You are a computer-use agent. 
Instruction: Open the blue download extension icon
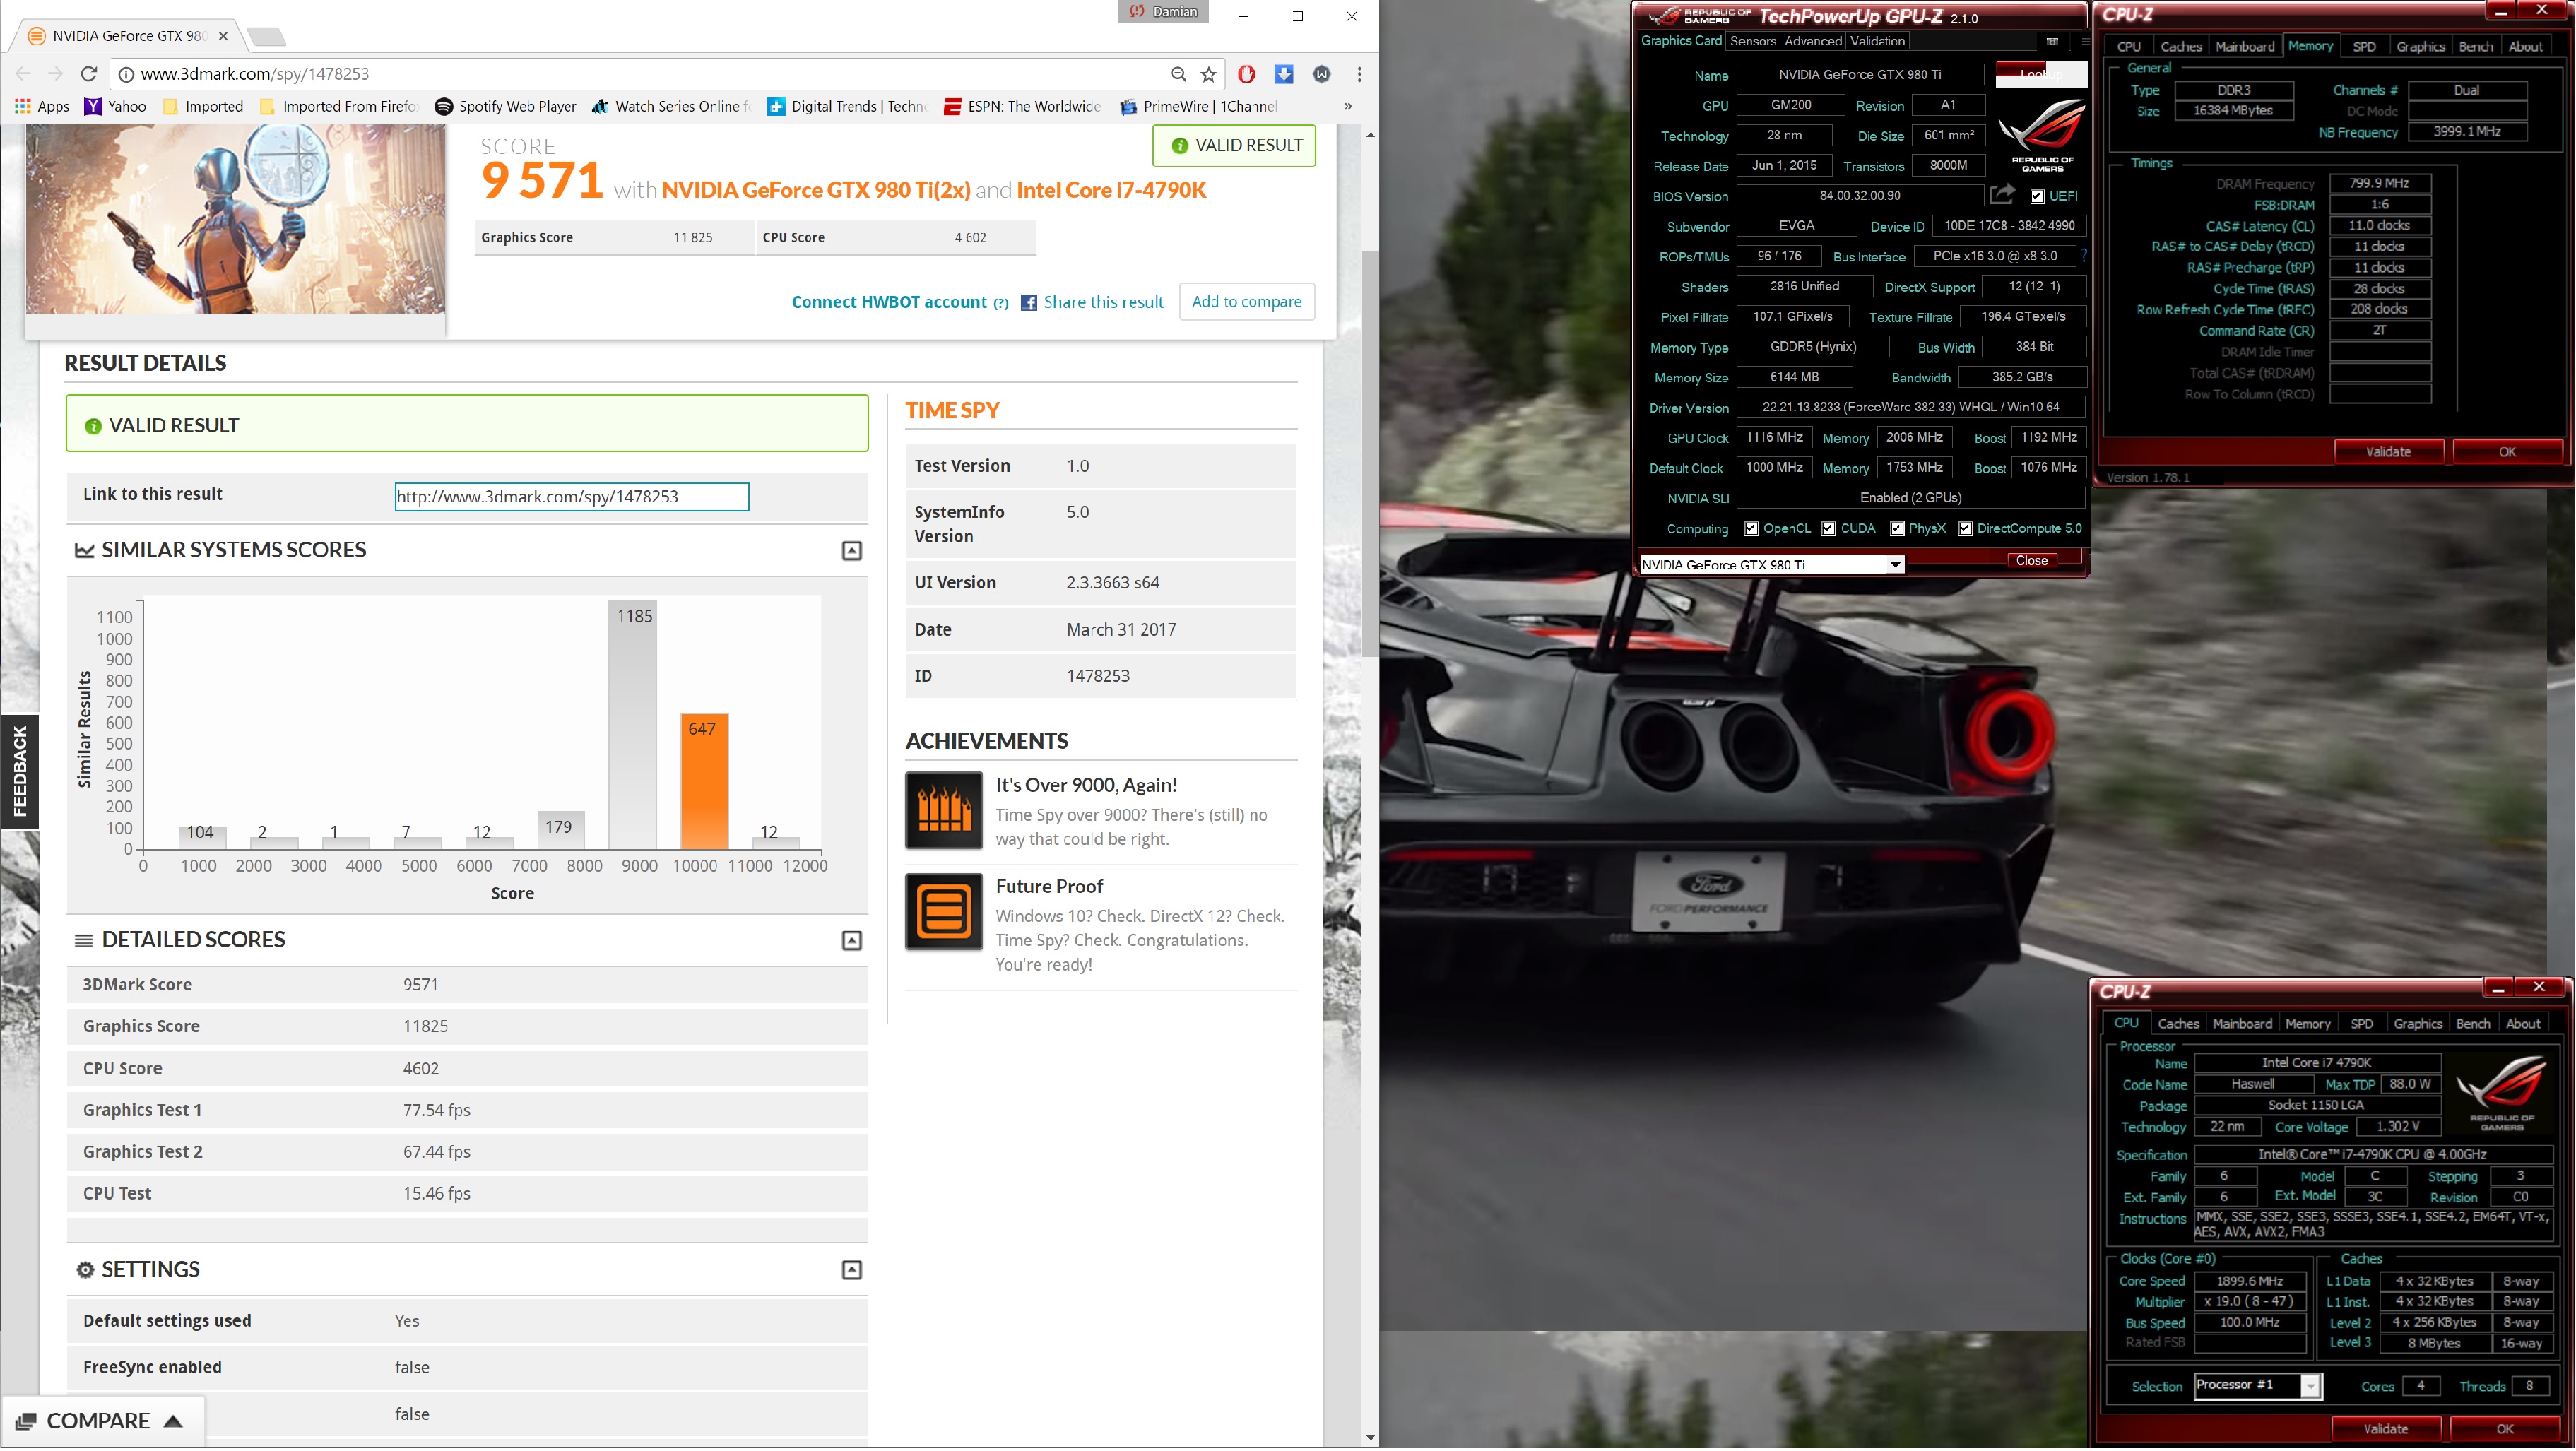tap(1284, 74)
